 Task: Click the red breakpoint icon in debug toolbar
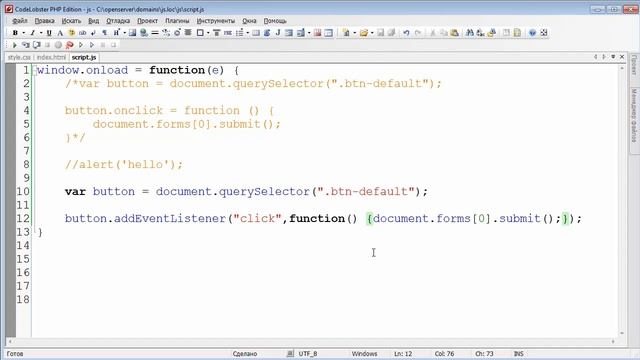pyautogui.click(x=69, y=45)
